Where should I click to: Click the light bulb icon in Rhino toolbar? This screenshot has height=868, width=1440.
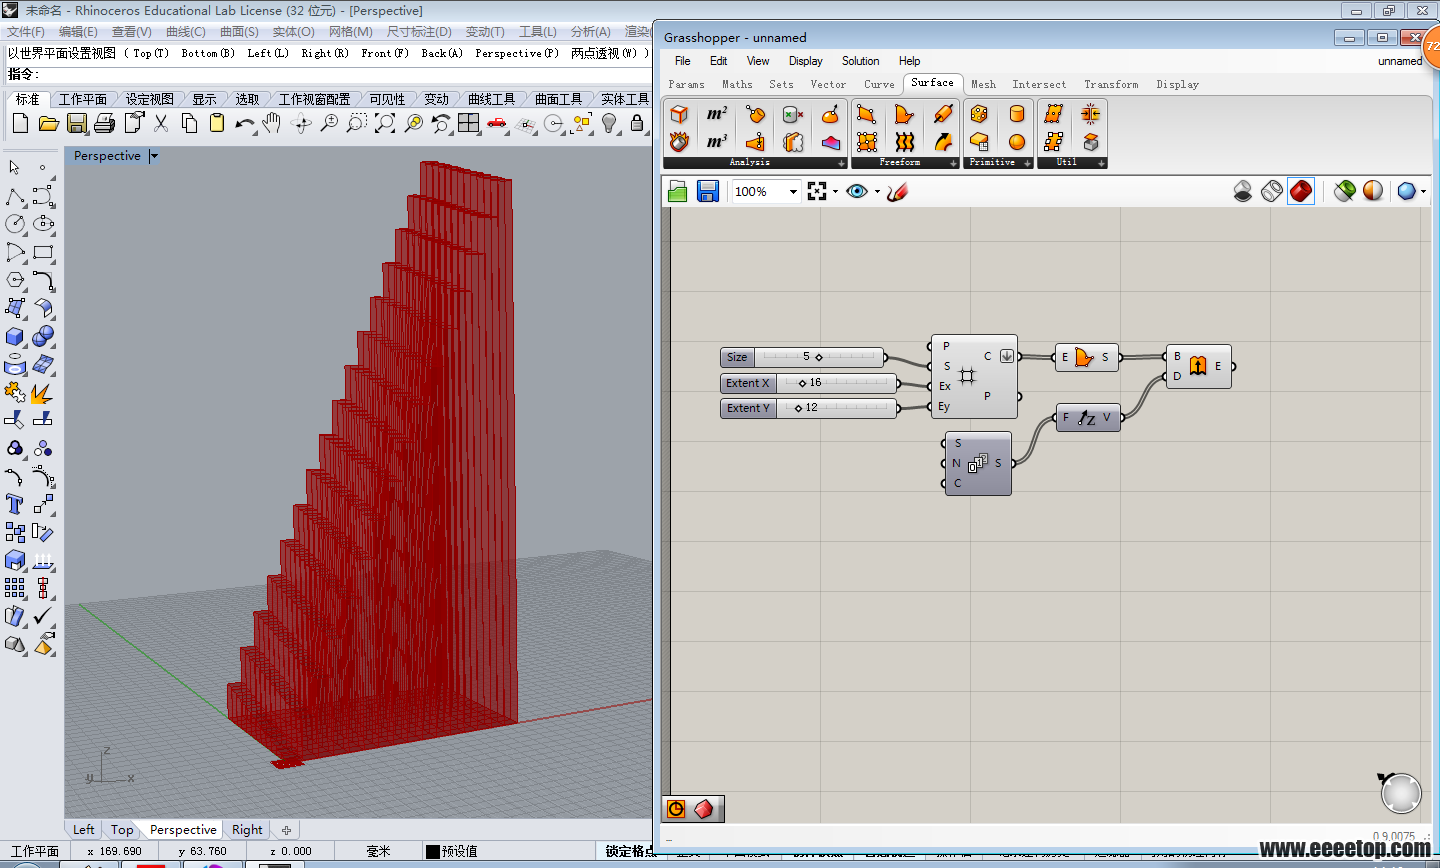click(x=609, y=123)
